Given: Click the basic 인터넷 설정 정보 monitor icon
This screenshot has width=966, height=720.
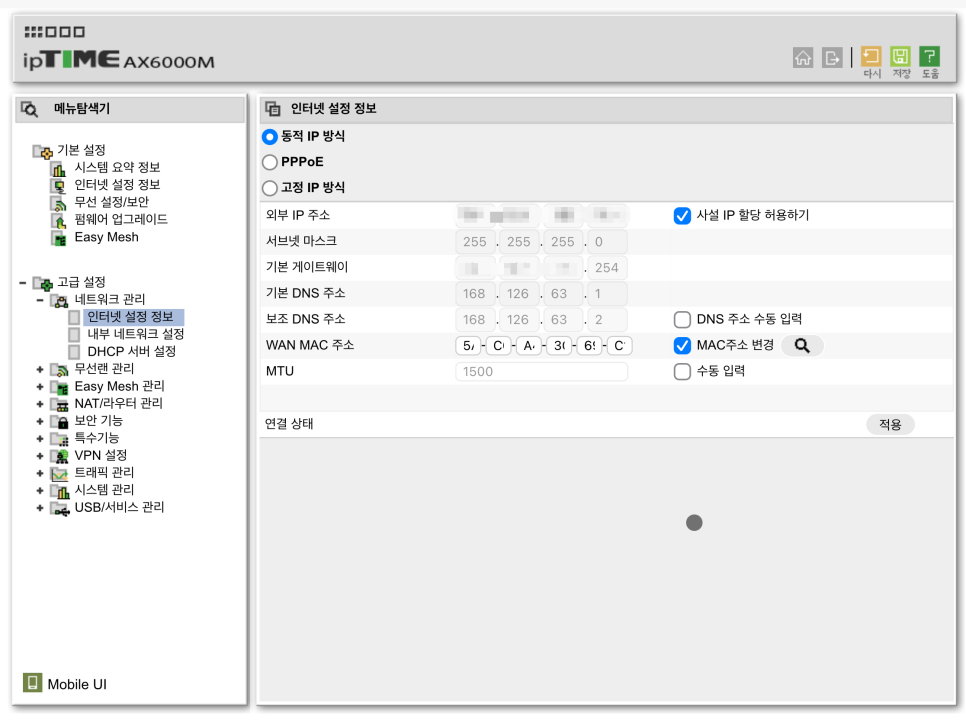Looking at the screenshot, I should click(x=59, y=185).
